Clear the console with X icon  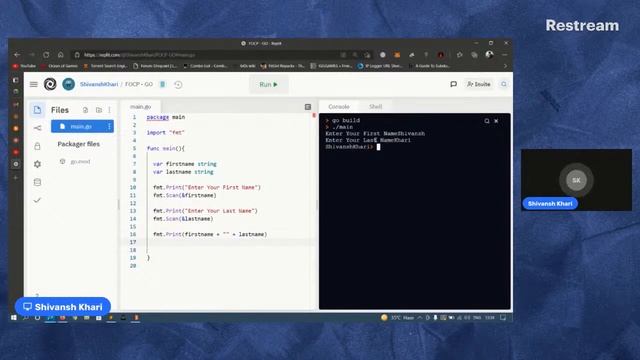click(x=496, y=121)
